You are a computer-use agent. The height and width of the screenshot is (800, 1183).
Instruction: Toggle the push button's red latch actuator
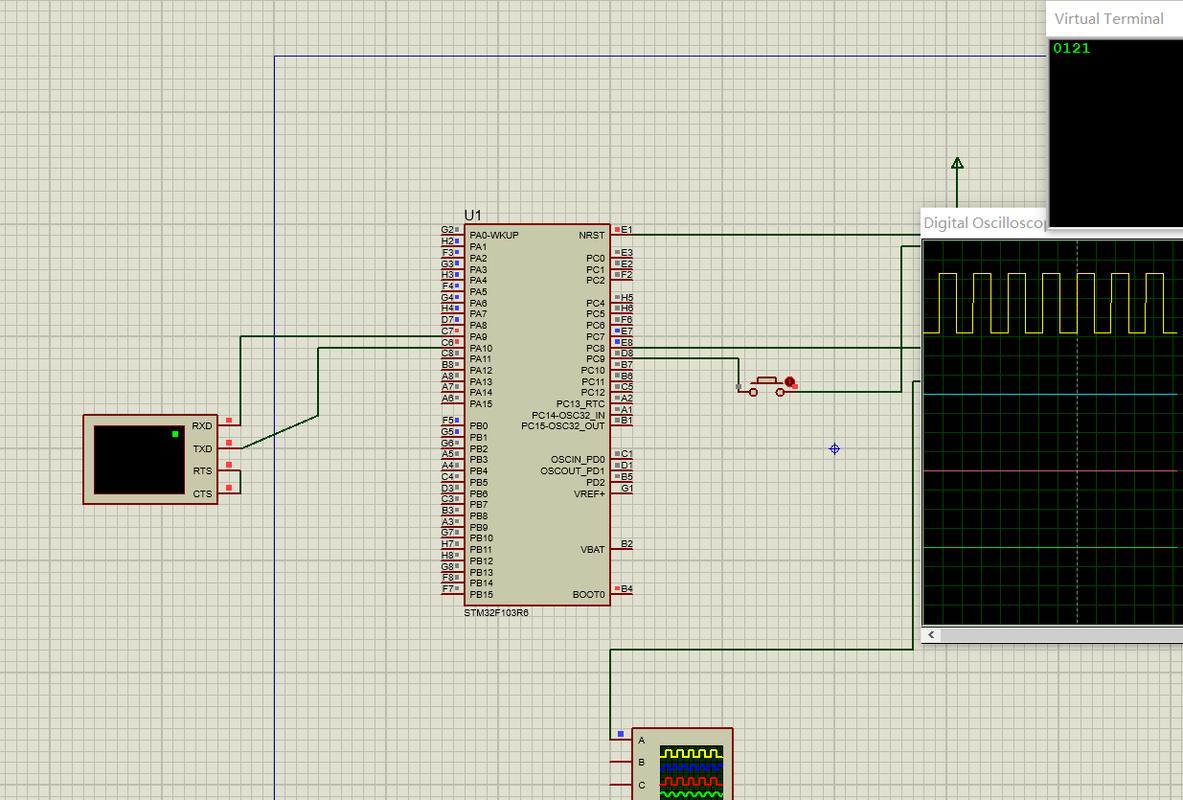point(789,383)
